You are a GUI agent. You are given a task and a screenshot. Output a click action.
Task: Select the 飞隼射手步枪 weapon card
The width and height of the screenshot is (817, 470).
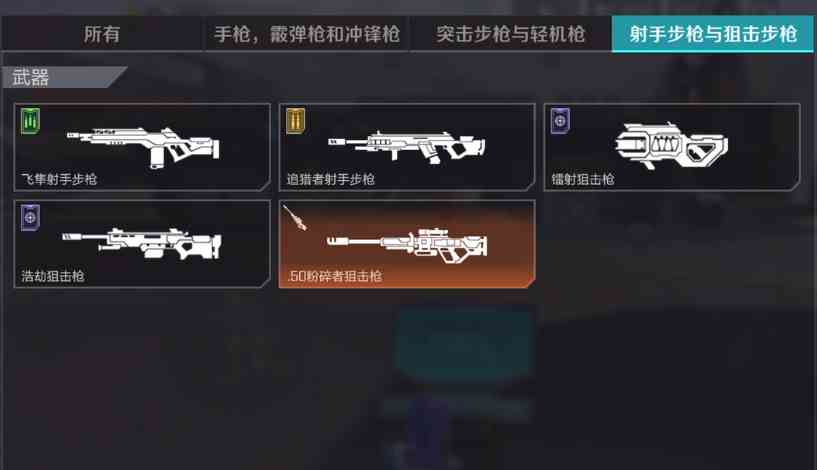pyautogui.click(x=142, y=147)
